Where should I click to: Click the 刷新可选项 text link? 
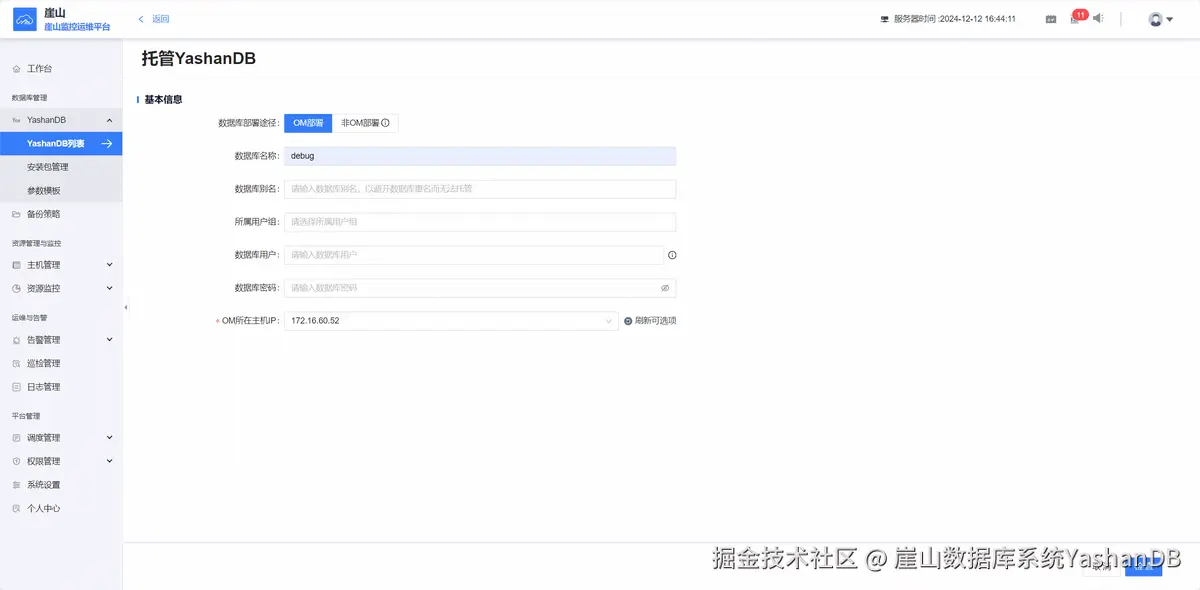pos(656,321)
